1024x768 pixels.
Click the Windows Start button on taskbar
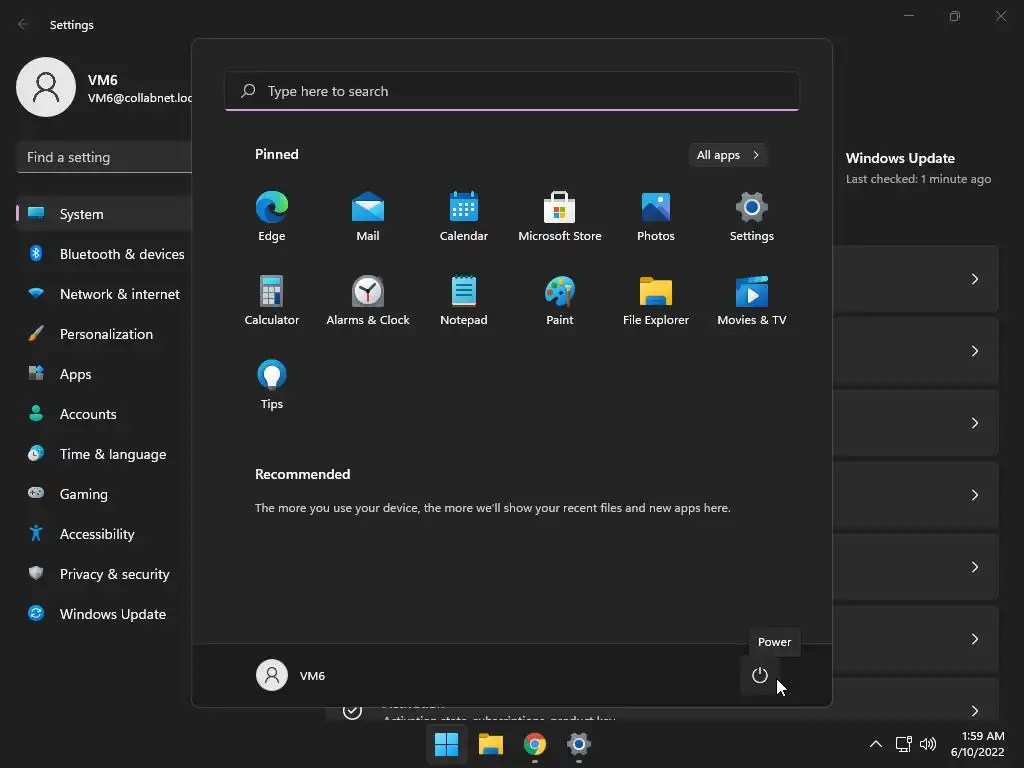[447, 744]
